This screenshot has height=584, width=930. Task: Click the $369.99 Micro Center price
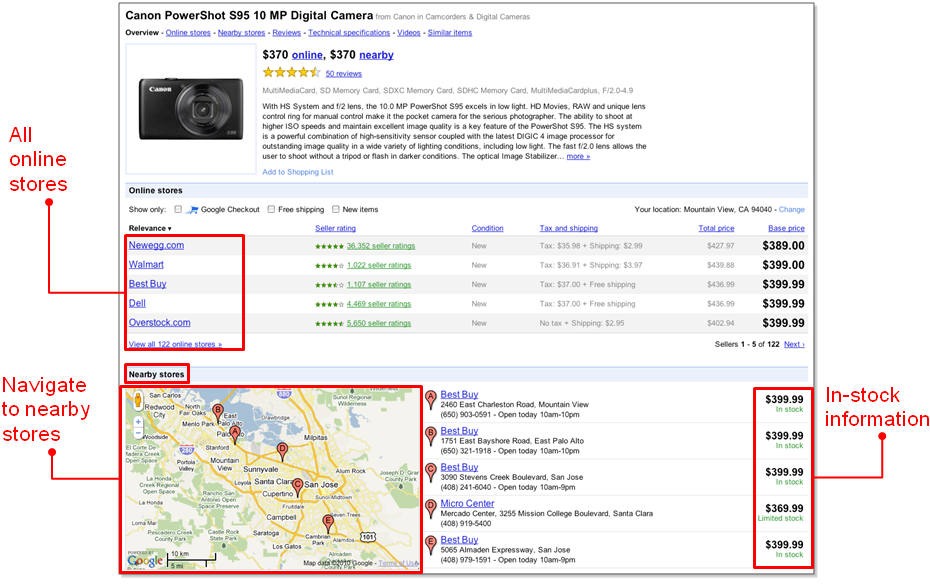click(x=784, y=508)
